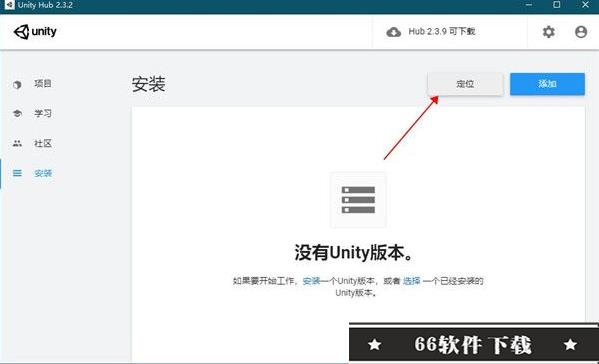Viewport: 599px width, 364px height.
Task: Open the Hub 2.3.9 可下载 update notice
Action: 442,32
